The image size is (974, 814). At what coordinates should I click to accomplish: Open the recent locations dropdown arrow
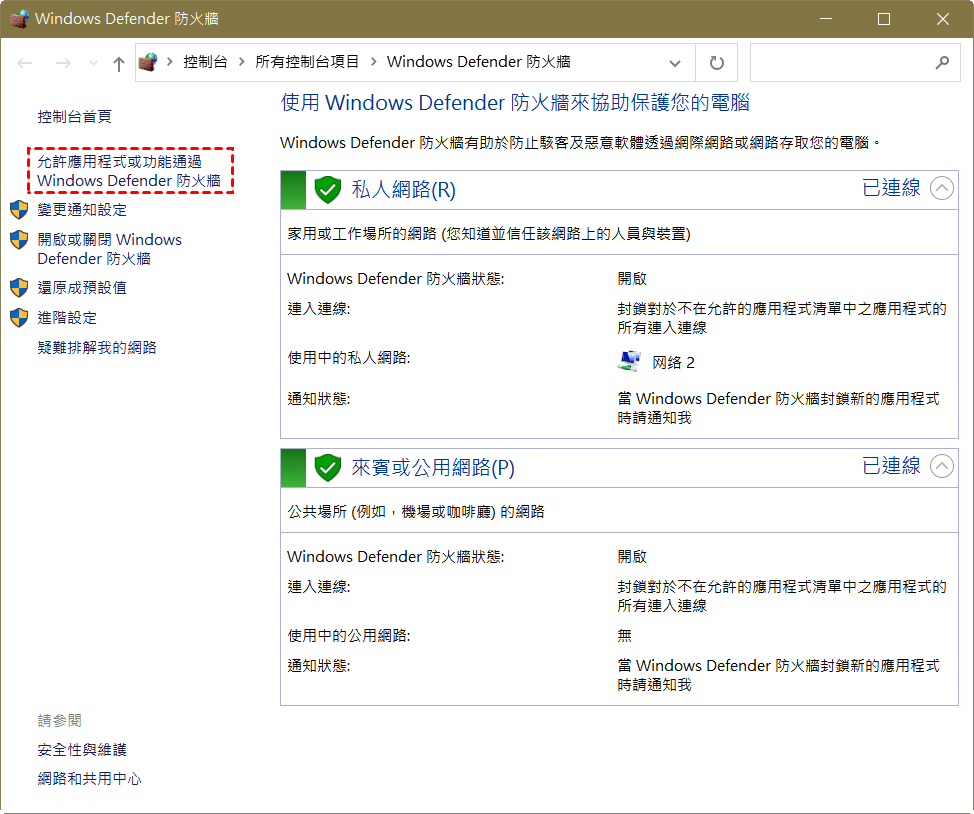coord(93,63)
